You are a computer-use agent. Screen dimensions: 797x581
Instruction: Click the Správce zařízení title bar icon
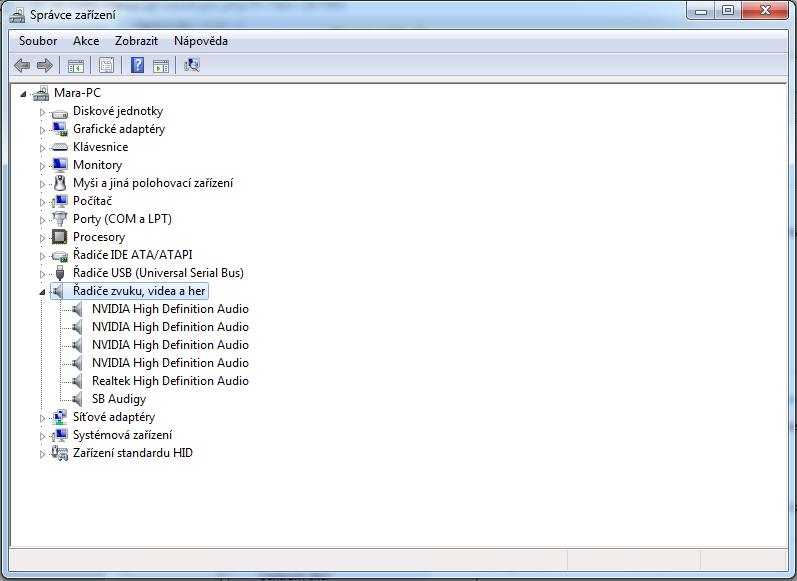pyautogui.click(x=17, y=15)
